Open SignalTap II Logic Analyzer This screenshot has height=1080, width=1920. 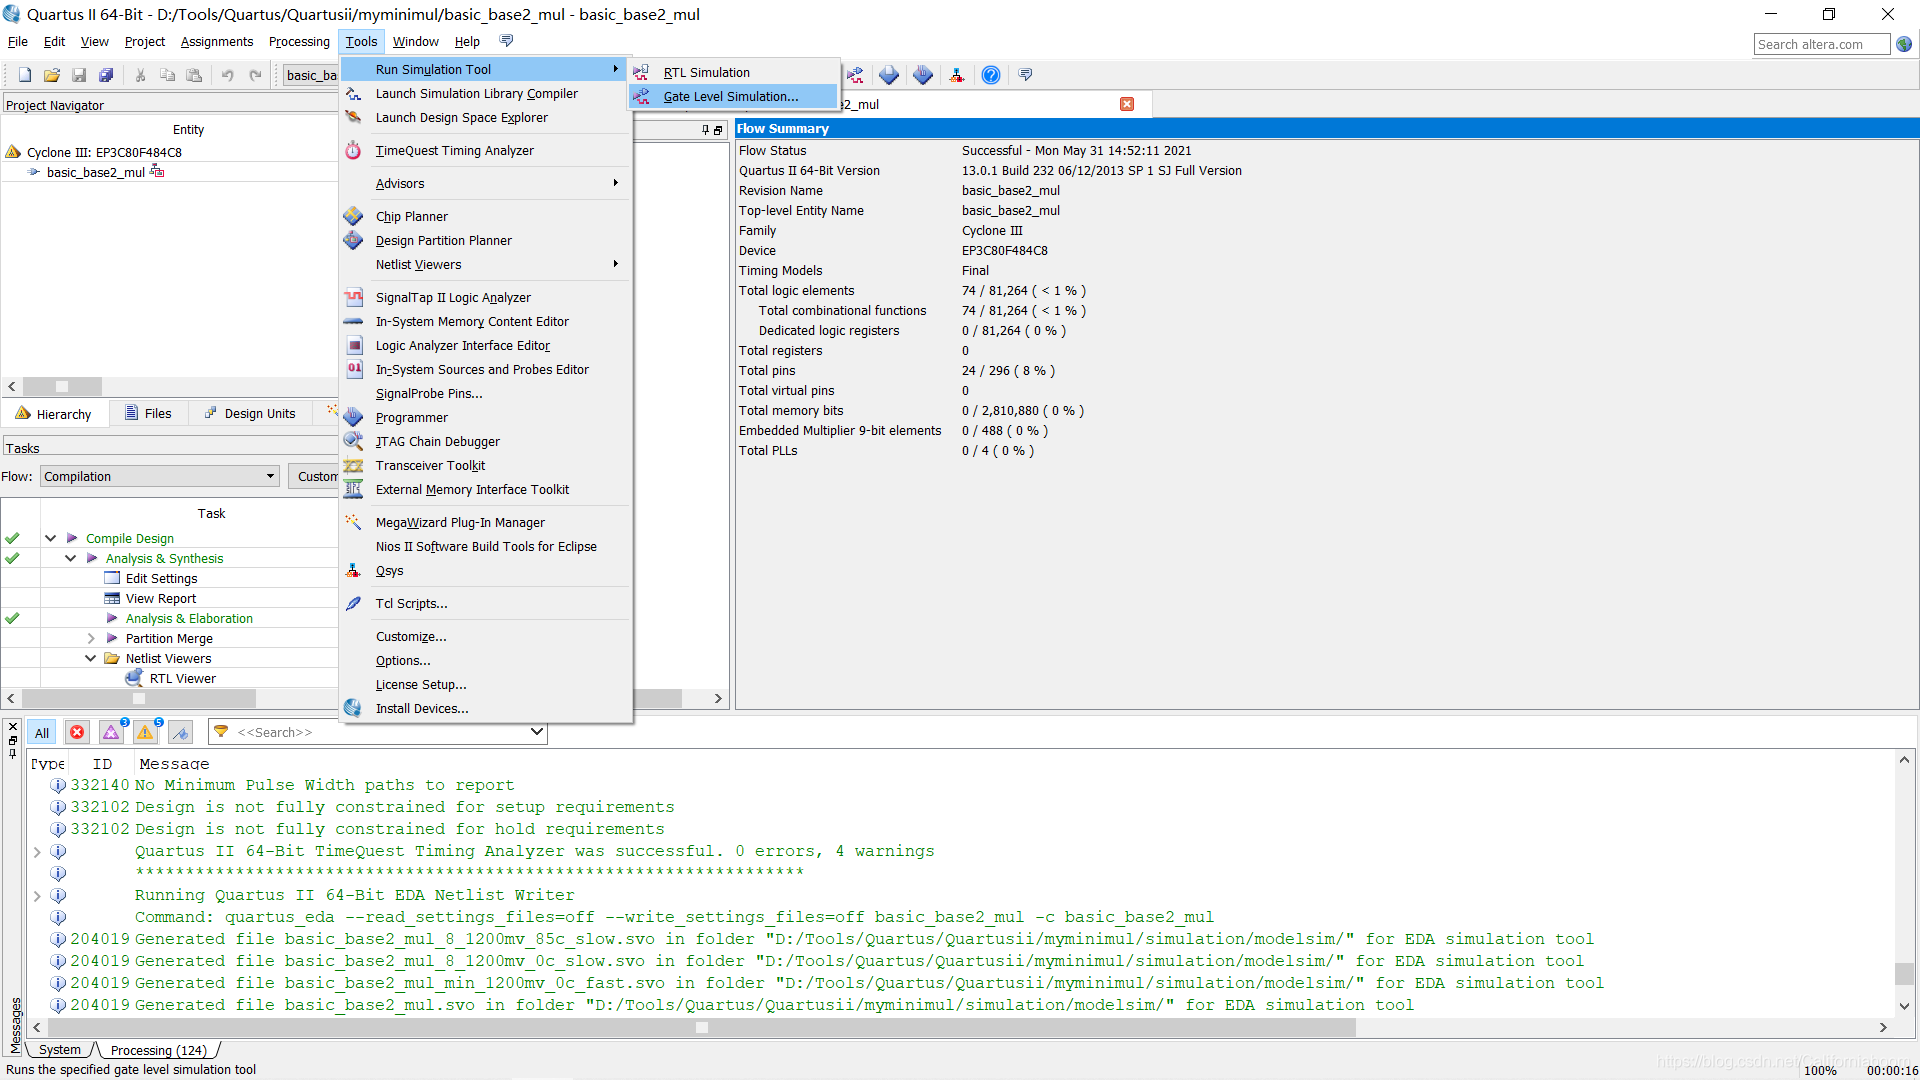tap(453, 298)
